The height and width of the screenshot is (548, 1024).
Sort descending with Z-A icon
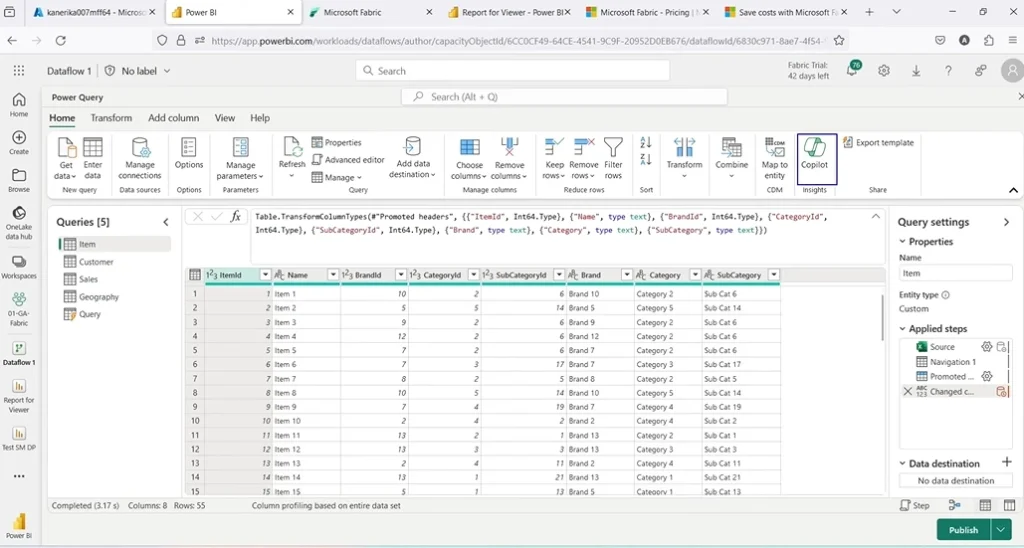(646, 159)
